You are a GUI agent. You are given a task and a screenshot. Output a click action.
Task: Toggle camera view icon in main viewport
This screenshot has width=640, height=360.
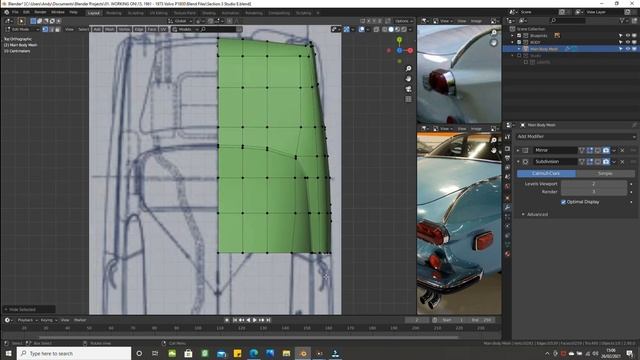408,89
